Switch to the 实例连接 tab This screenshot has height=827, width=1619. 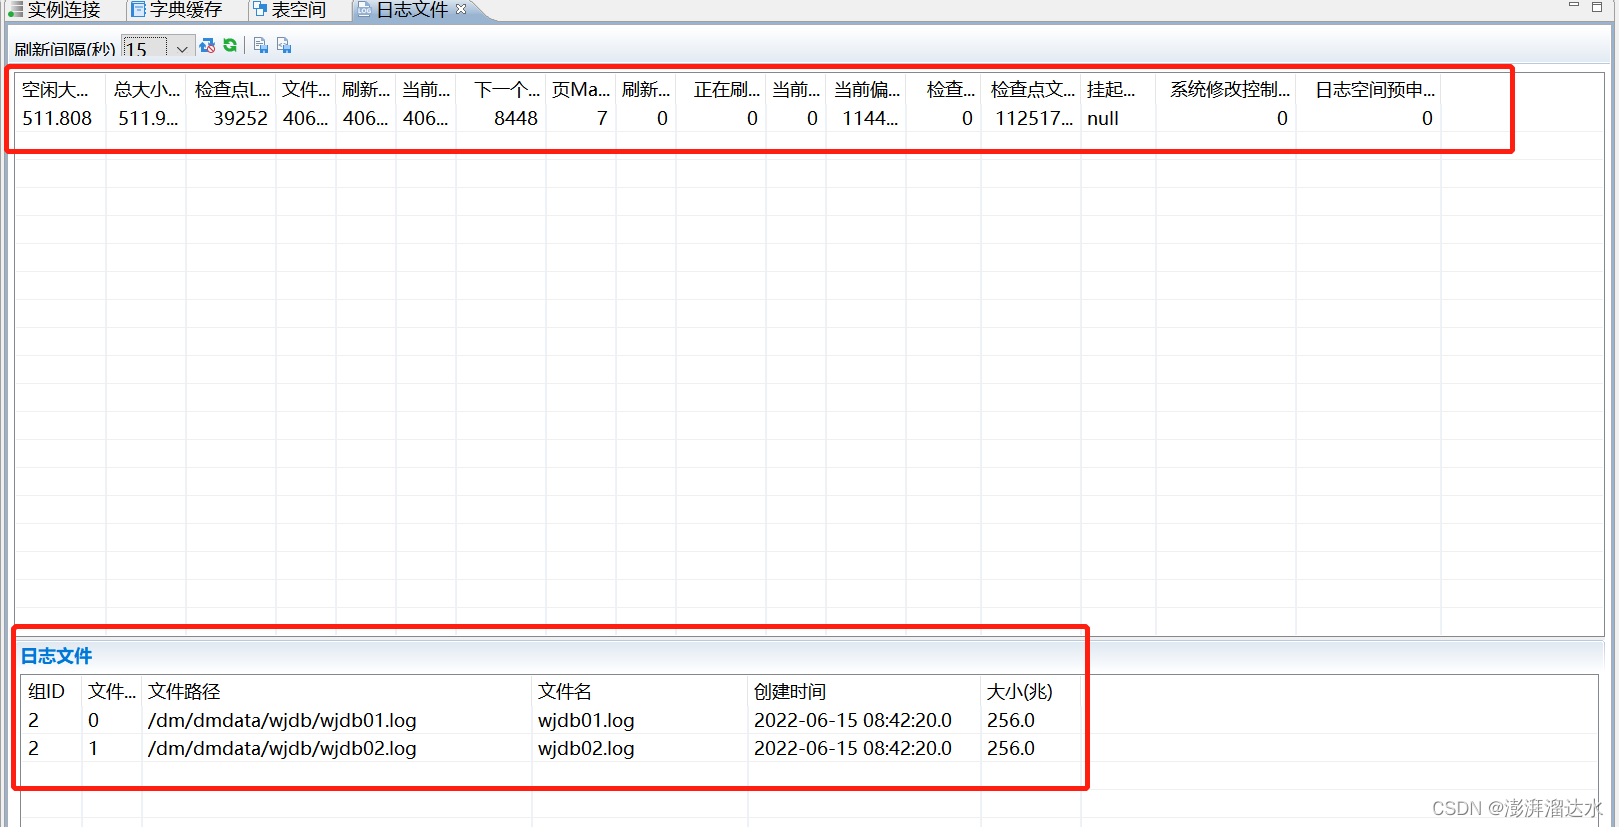pos(55,10)
